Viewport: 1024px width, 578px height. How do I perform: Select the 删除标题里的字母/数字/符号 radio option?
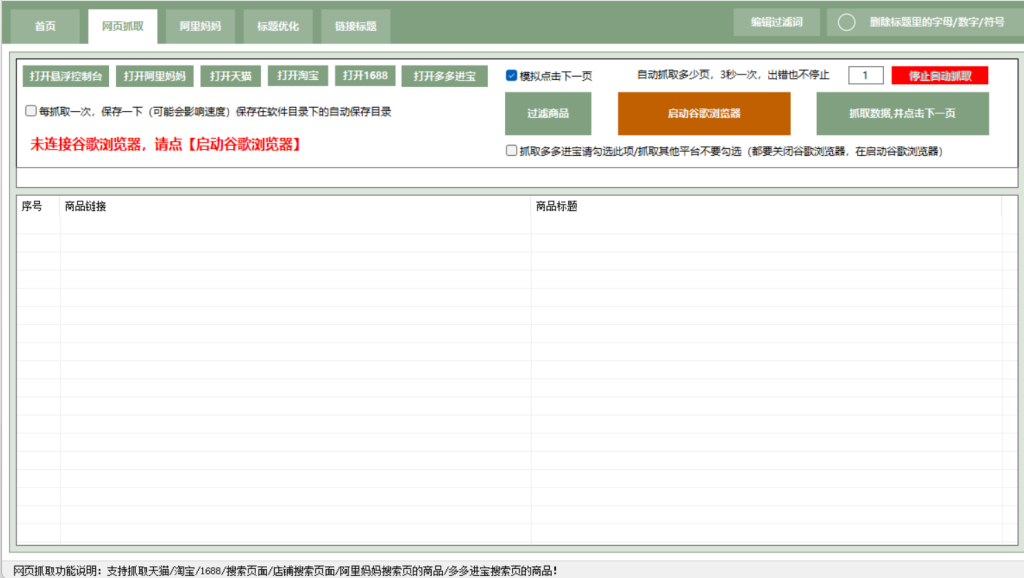[x=847, y=22]
